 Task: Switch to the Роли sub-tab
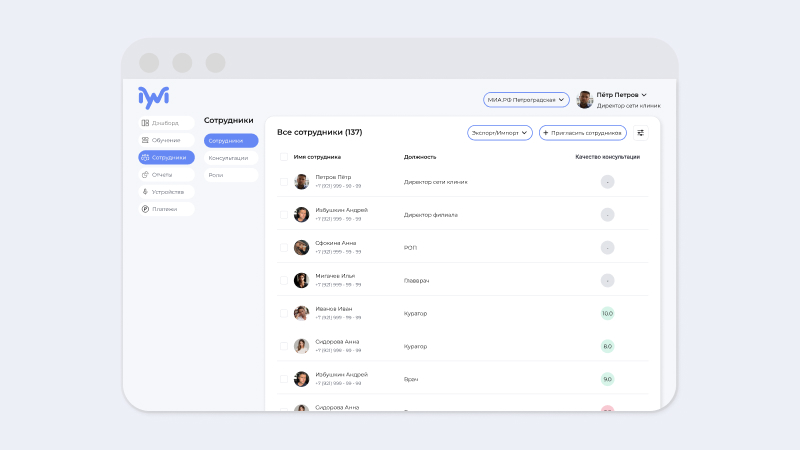coord(231,175)
